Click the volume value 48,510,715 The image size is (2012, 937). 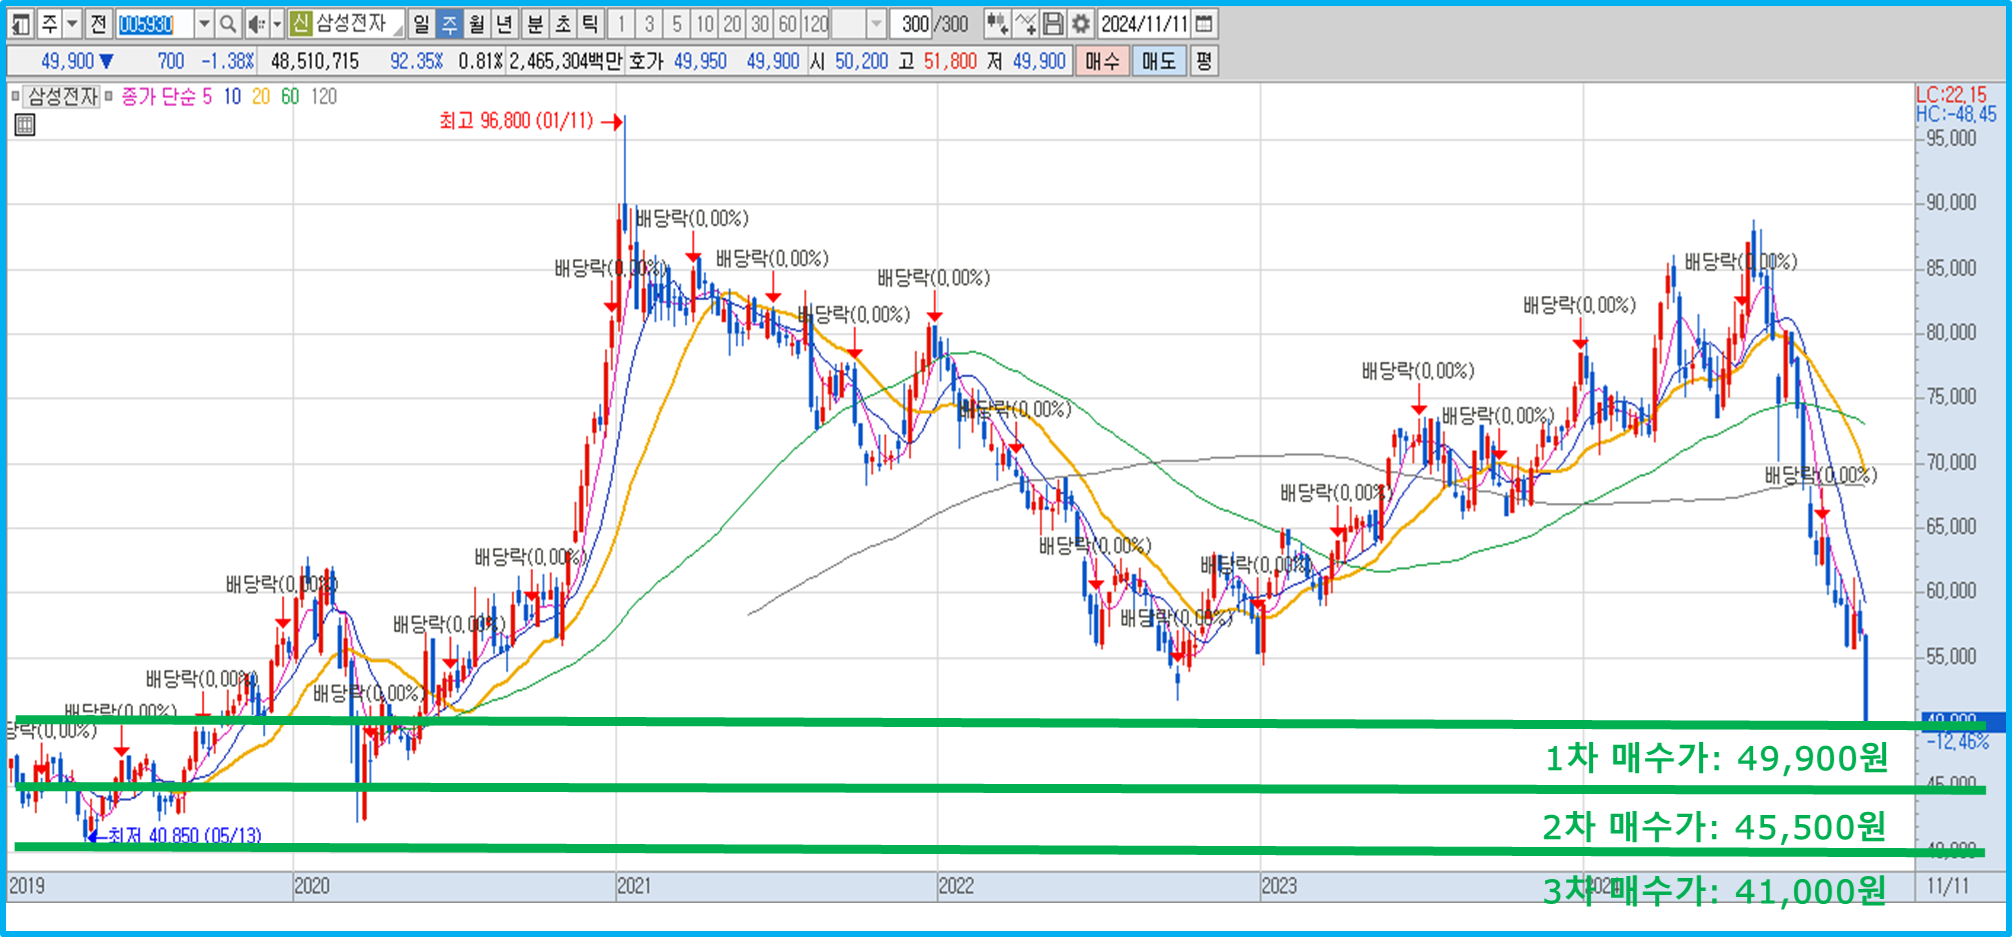(315, 61)
